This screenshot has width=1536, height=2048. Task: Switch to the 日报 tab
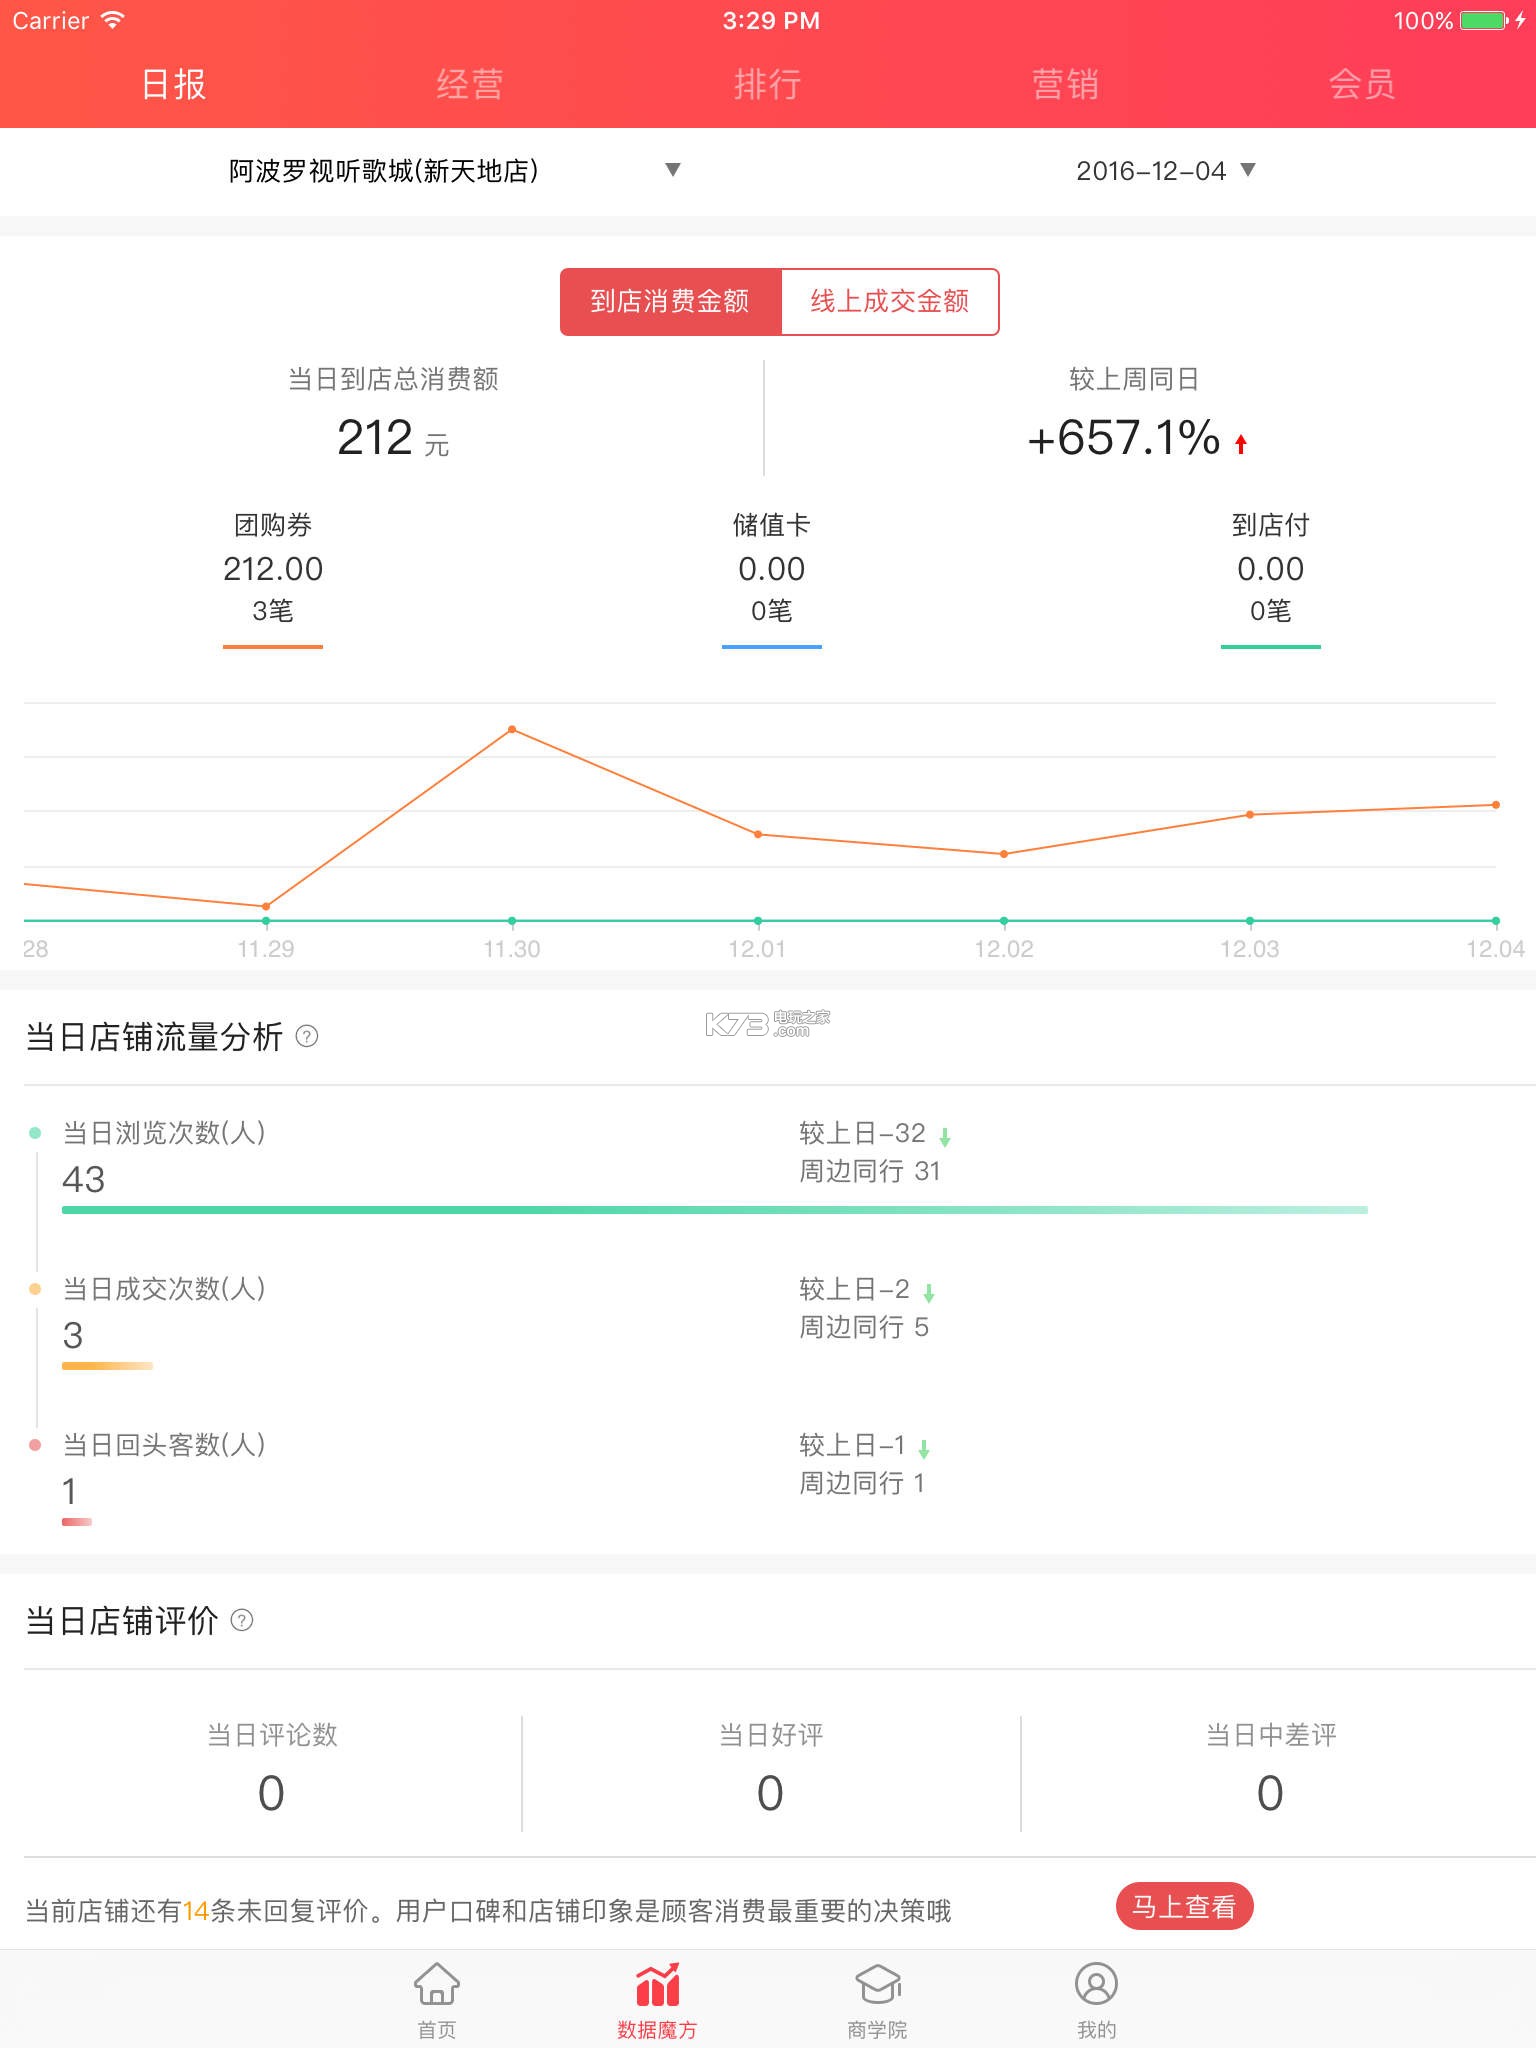174,84
